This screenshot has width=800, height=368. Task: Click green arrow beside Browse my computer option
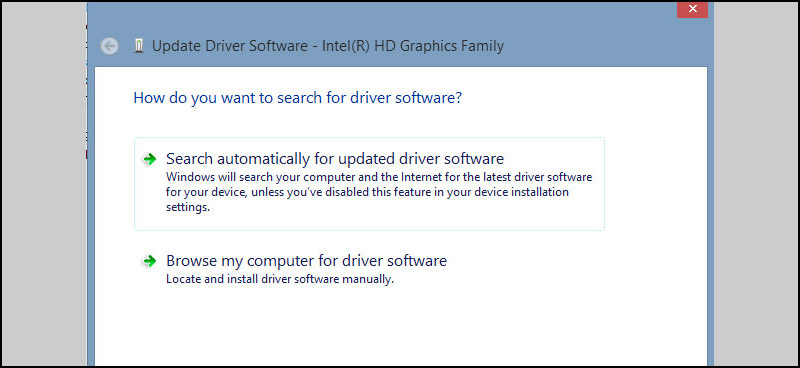(149, 261)
